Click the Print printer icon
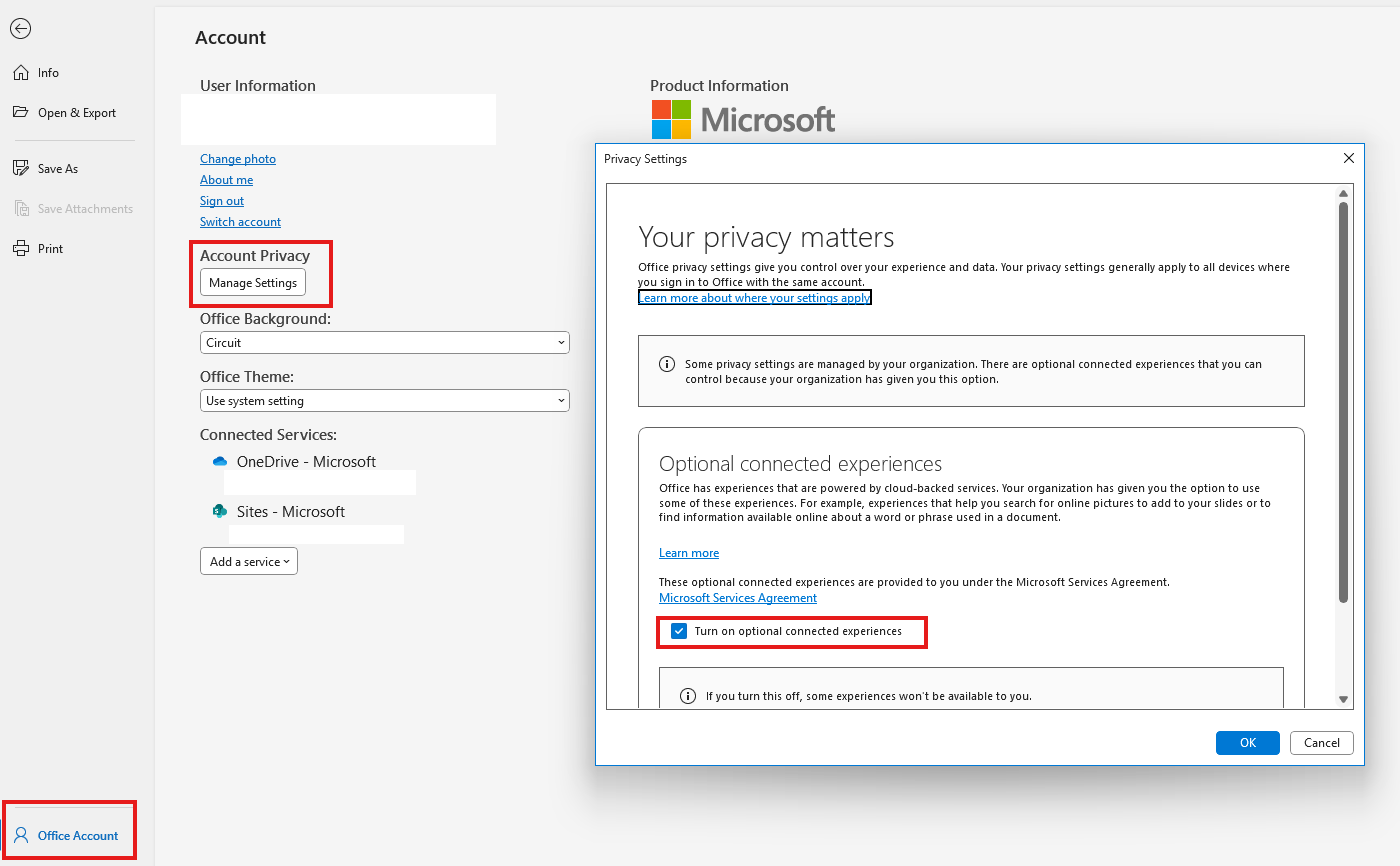Image resolution: width=1400 pixels, height=866 pixels. click(20, 249)
